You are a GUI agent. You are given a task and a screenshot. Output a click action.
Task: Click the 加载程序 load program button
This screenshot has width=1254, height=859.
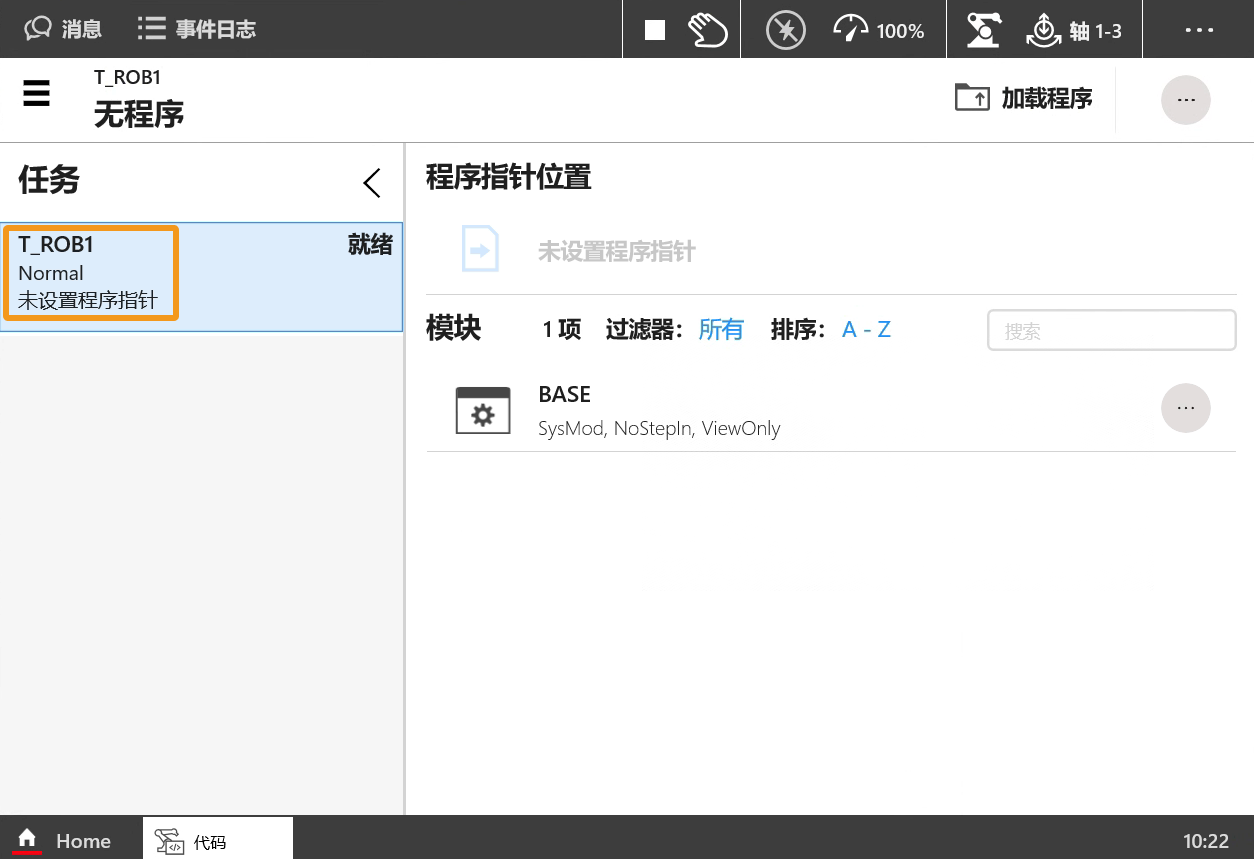coord(1024,98)
